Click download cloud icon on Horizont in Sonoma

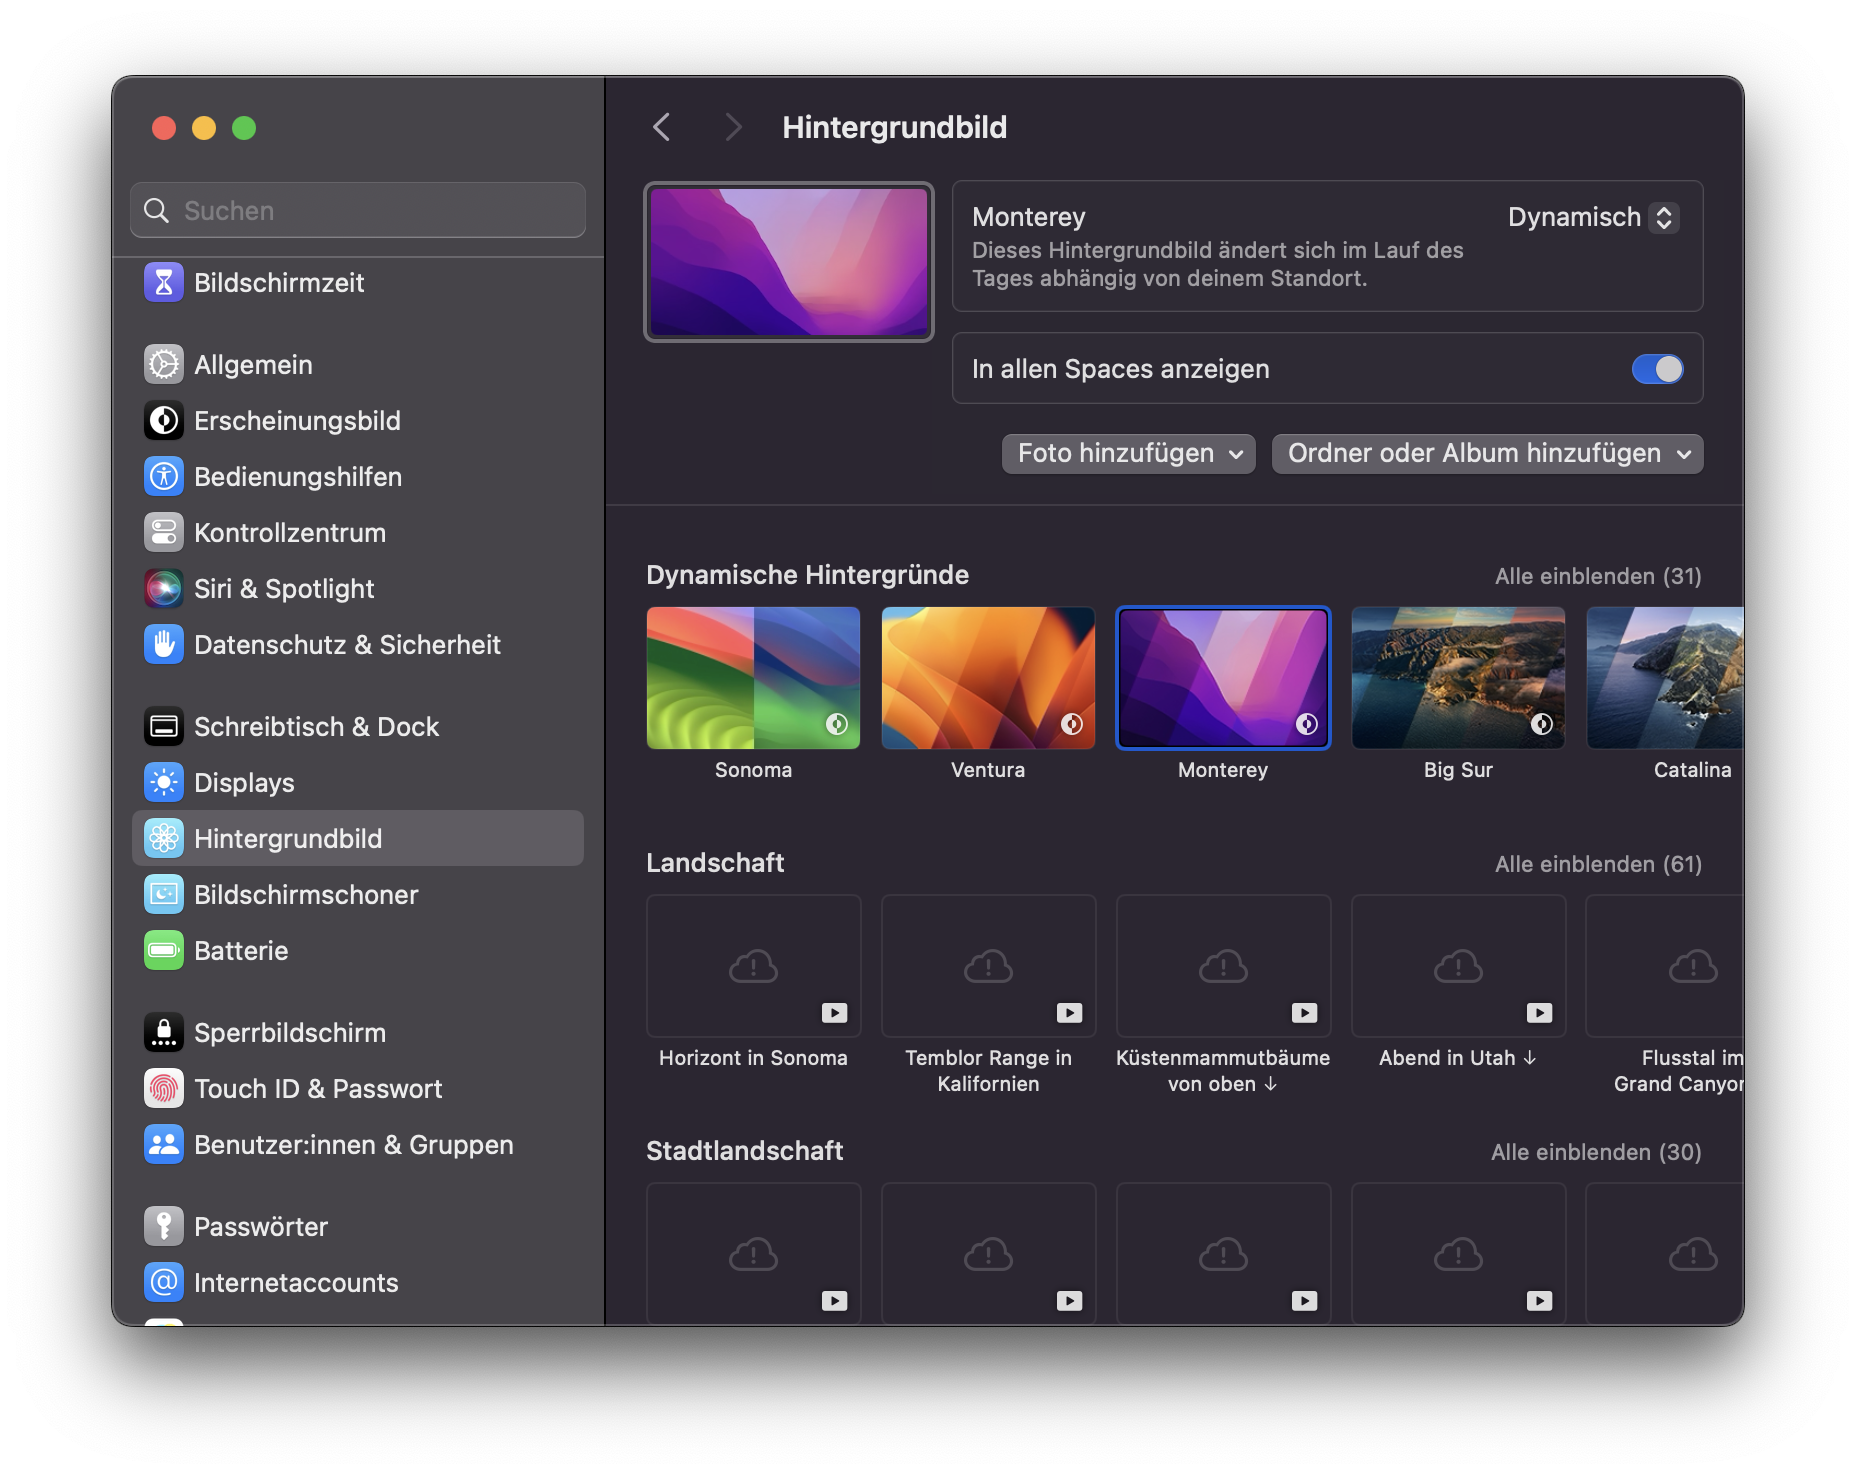point(753,966)
